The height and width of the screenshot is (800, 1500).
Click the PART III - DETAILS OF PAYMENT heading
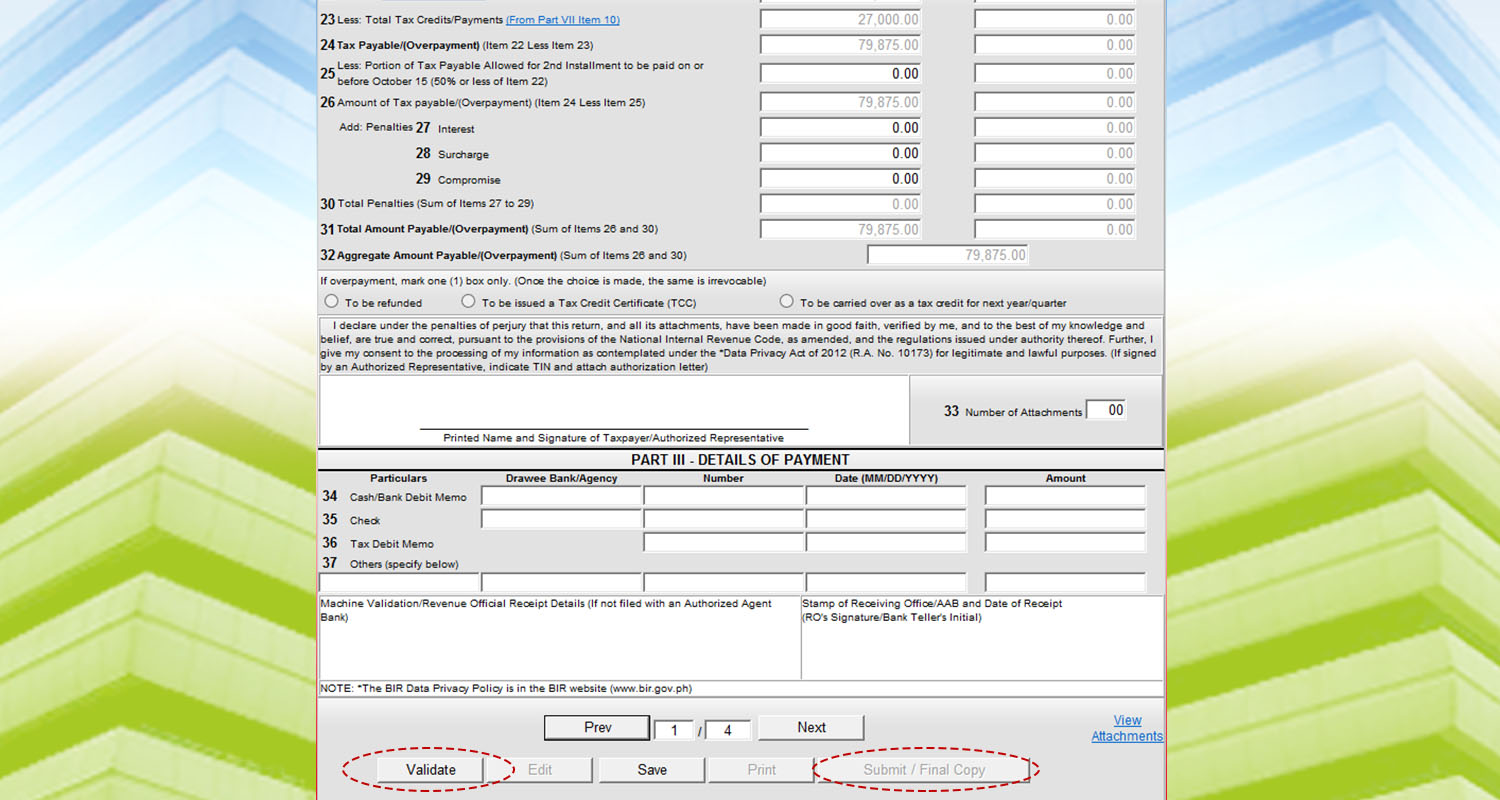click(x=740, y=460)
